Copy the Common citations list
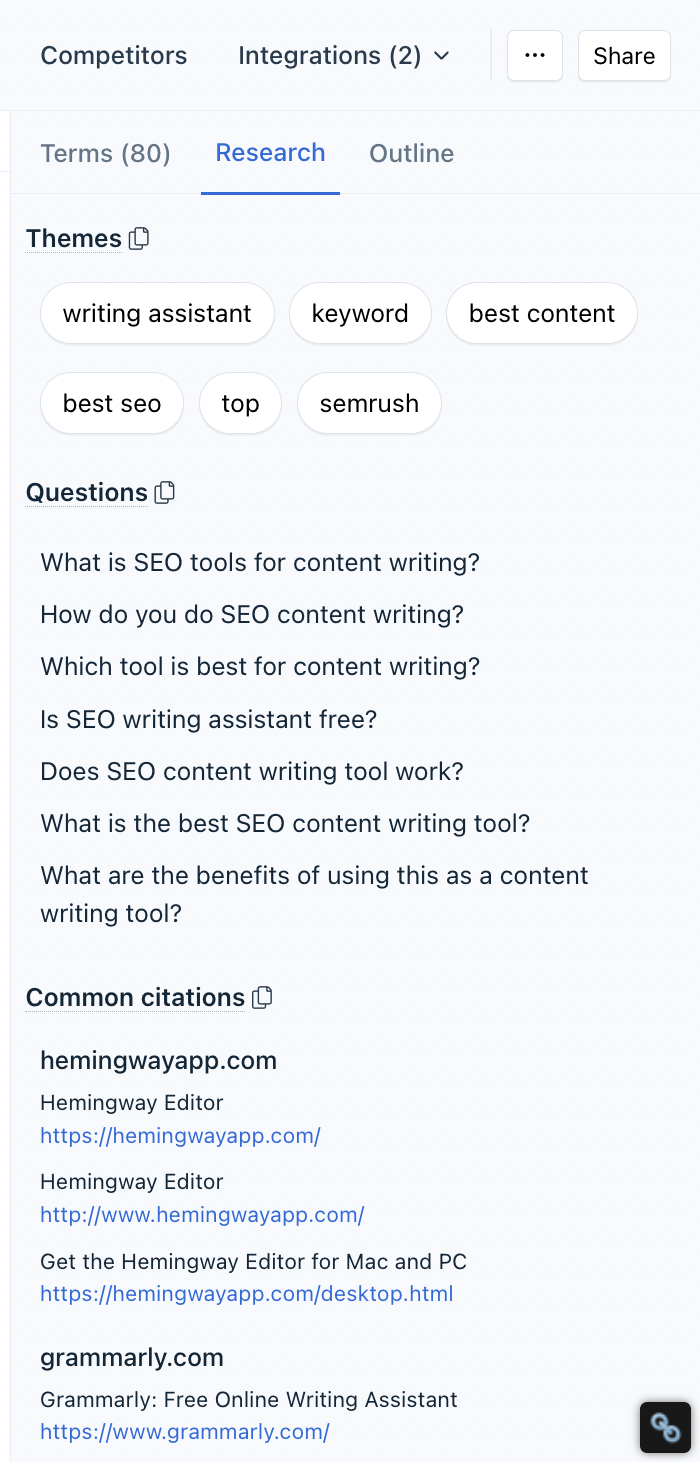The height and width of the screenshot is (1462, 700). click(x=263, y=998)
